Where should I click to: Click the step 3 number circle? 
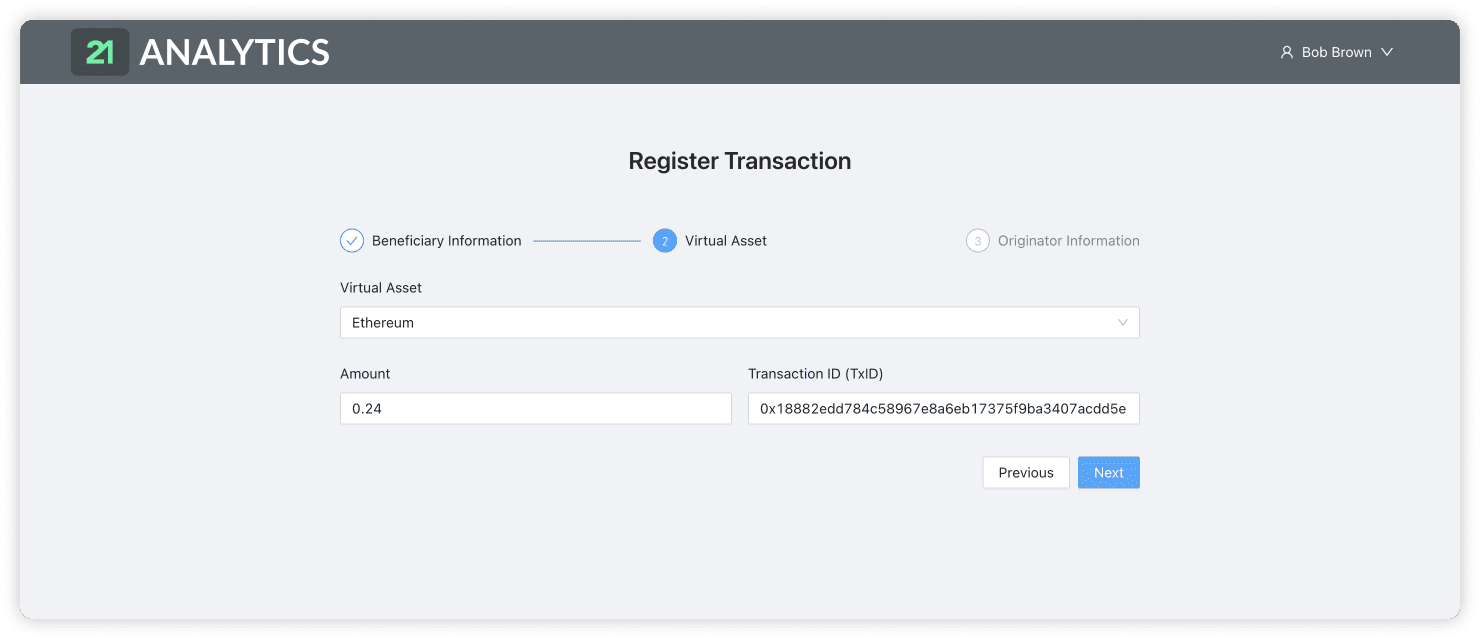(x=978, y=241)
